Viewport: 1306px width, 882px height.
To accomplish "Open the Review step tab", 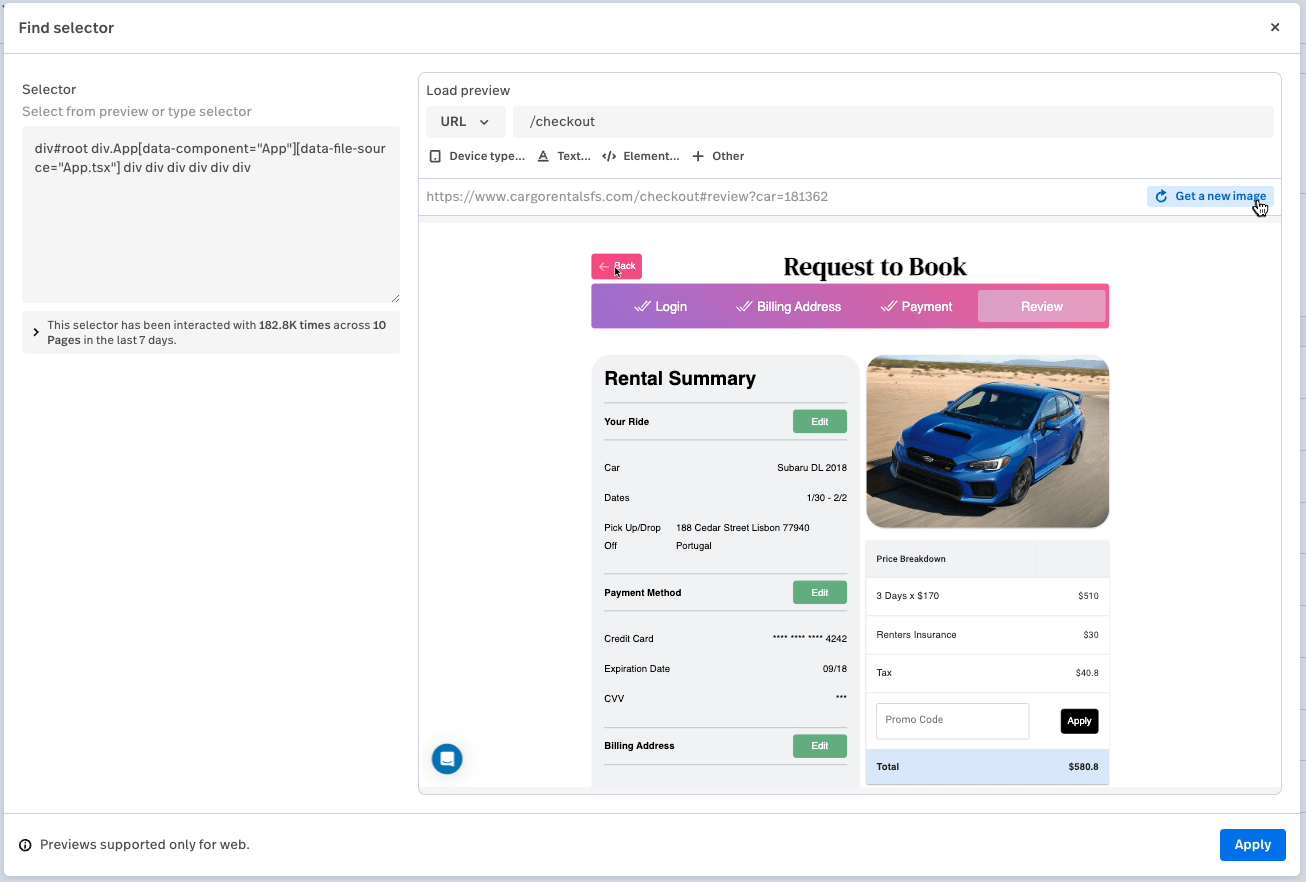I will tap(1041, 307).
